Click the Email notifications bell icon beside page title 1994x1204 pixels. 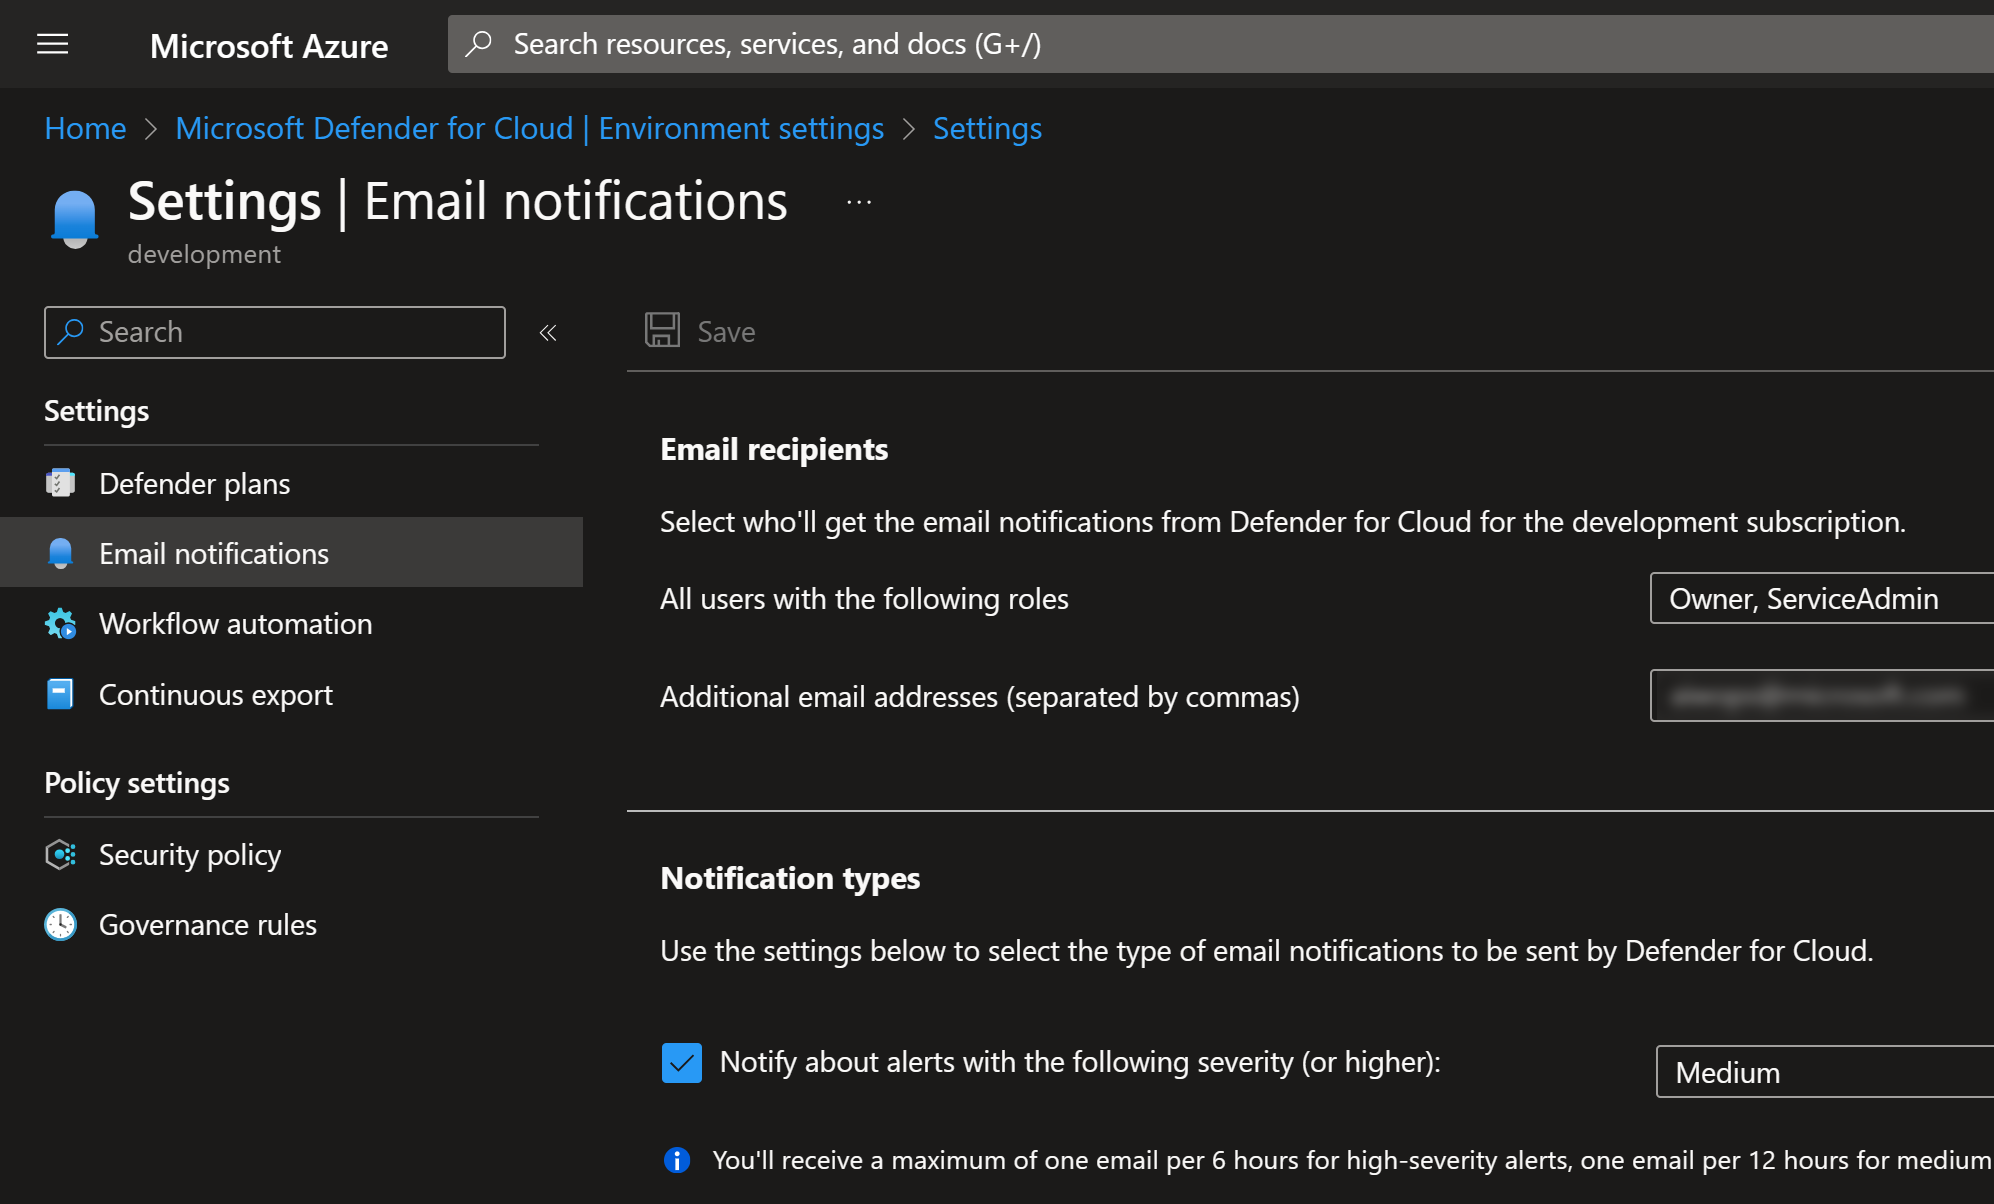pyautogui.click(x=74, y=218)
